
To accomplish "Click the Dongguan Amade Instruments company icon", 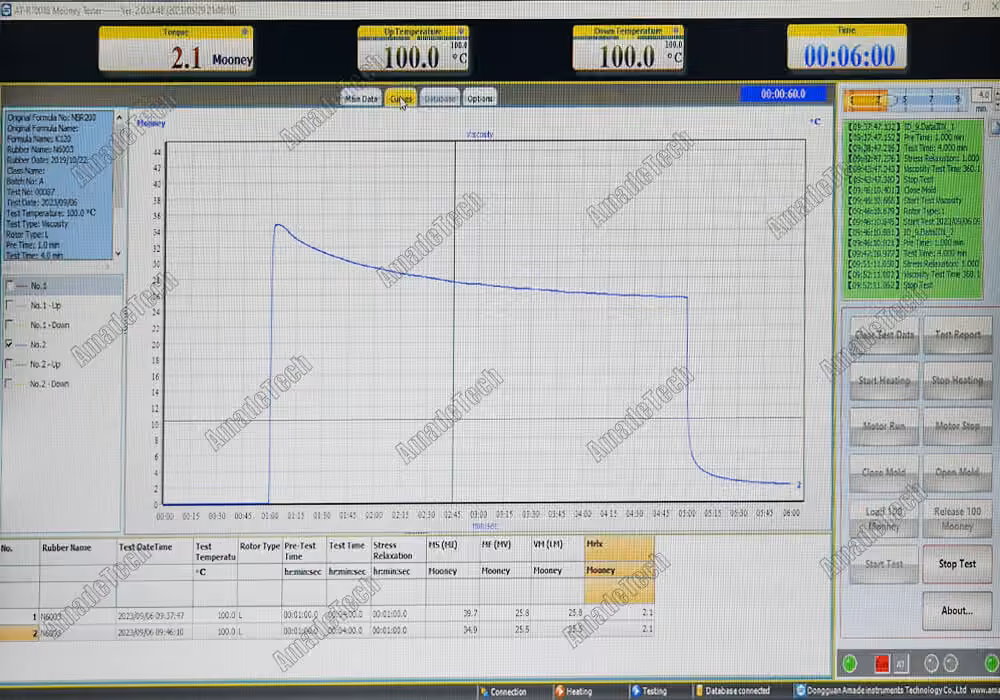I will tap(800, 690).
